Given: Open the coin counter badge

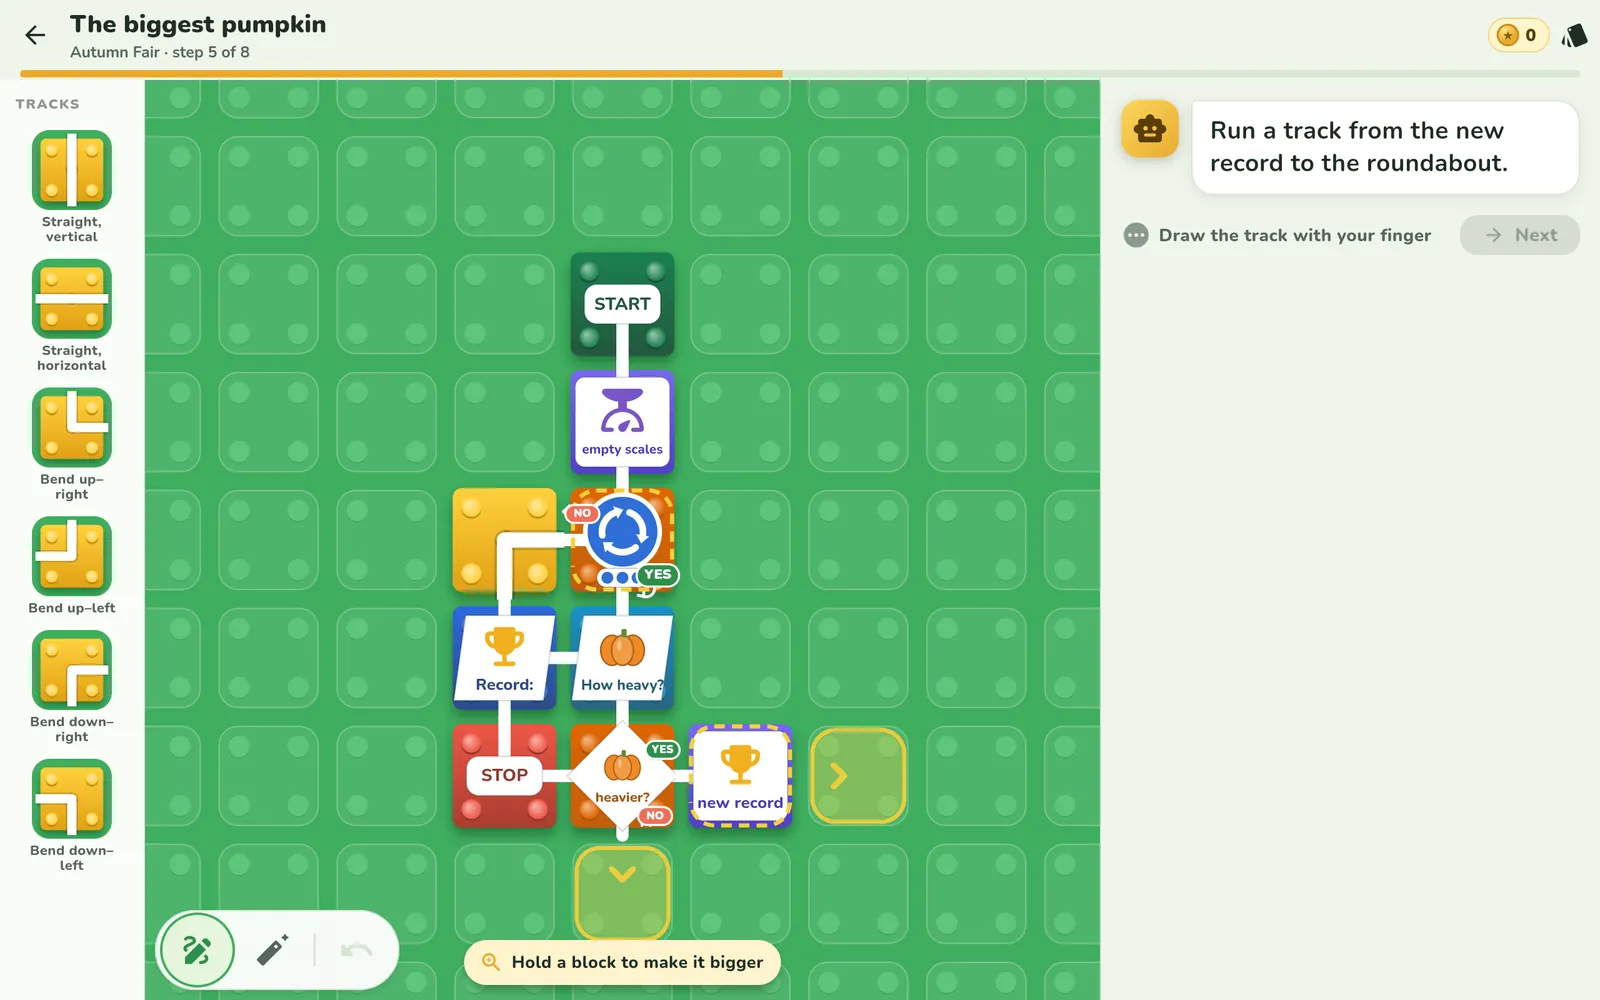Looking at the screenshot, I should (1518, 35).
